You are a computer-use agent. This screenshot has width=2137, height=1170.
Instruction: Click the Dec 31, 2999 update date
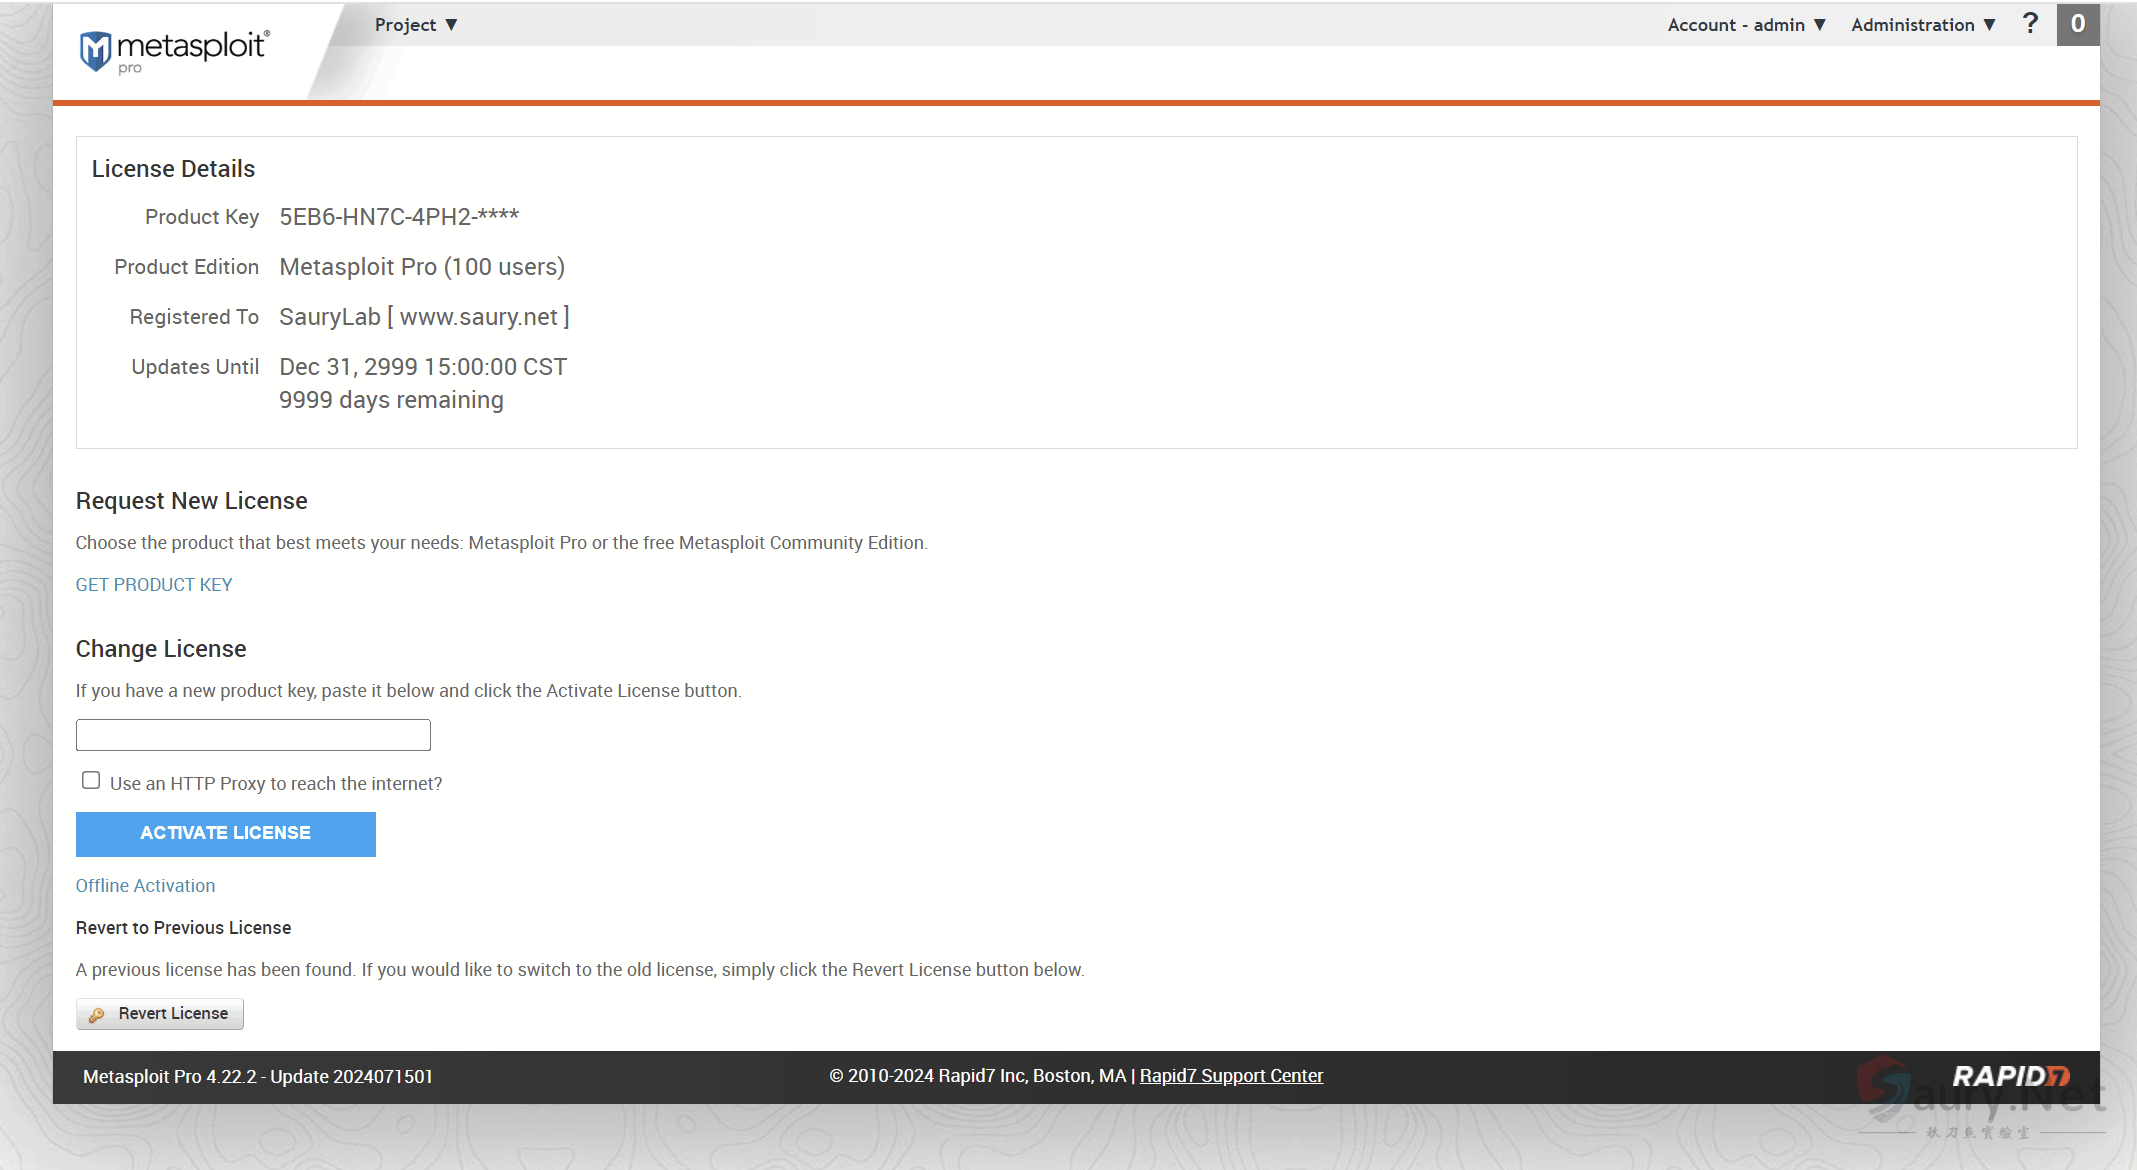coord(423,367)
